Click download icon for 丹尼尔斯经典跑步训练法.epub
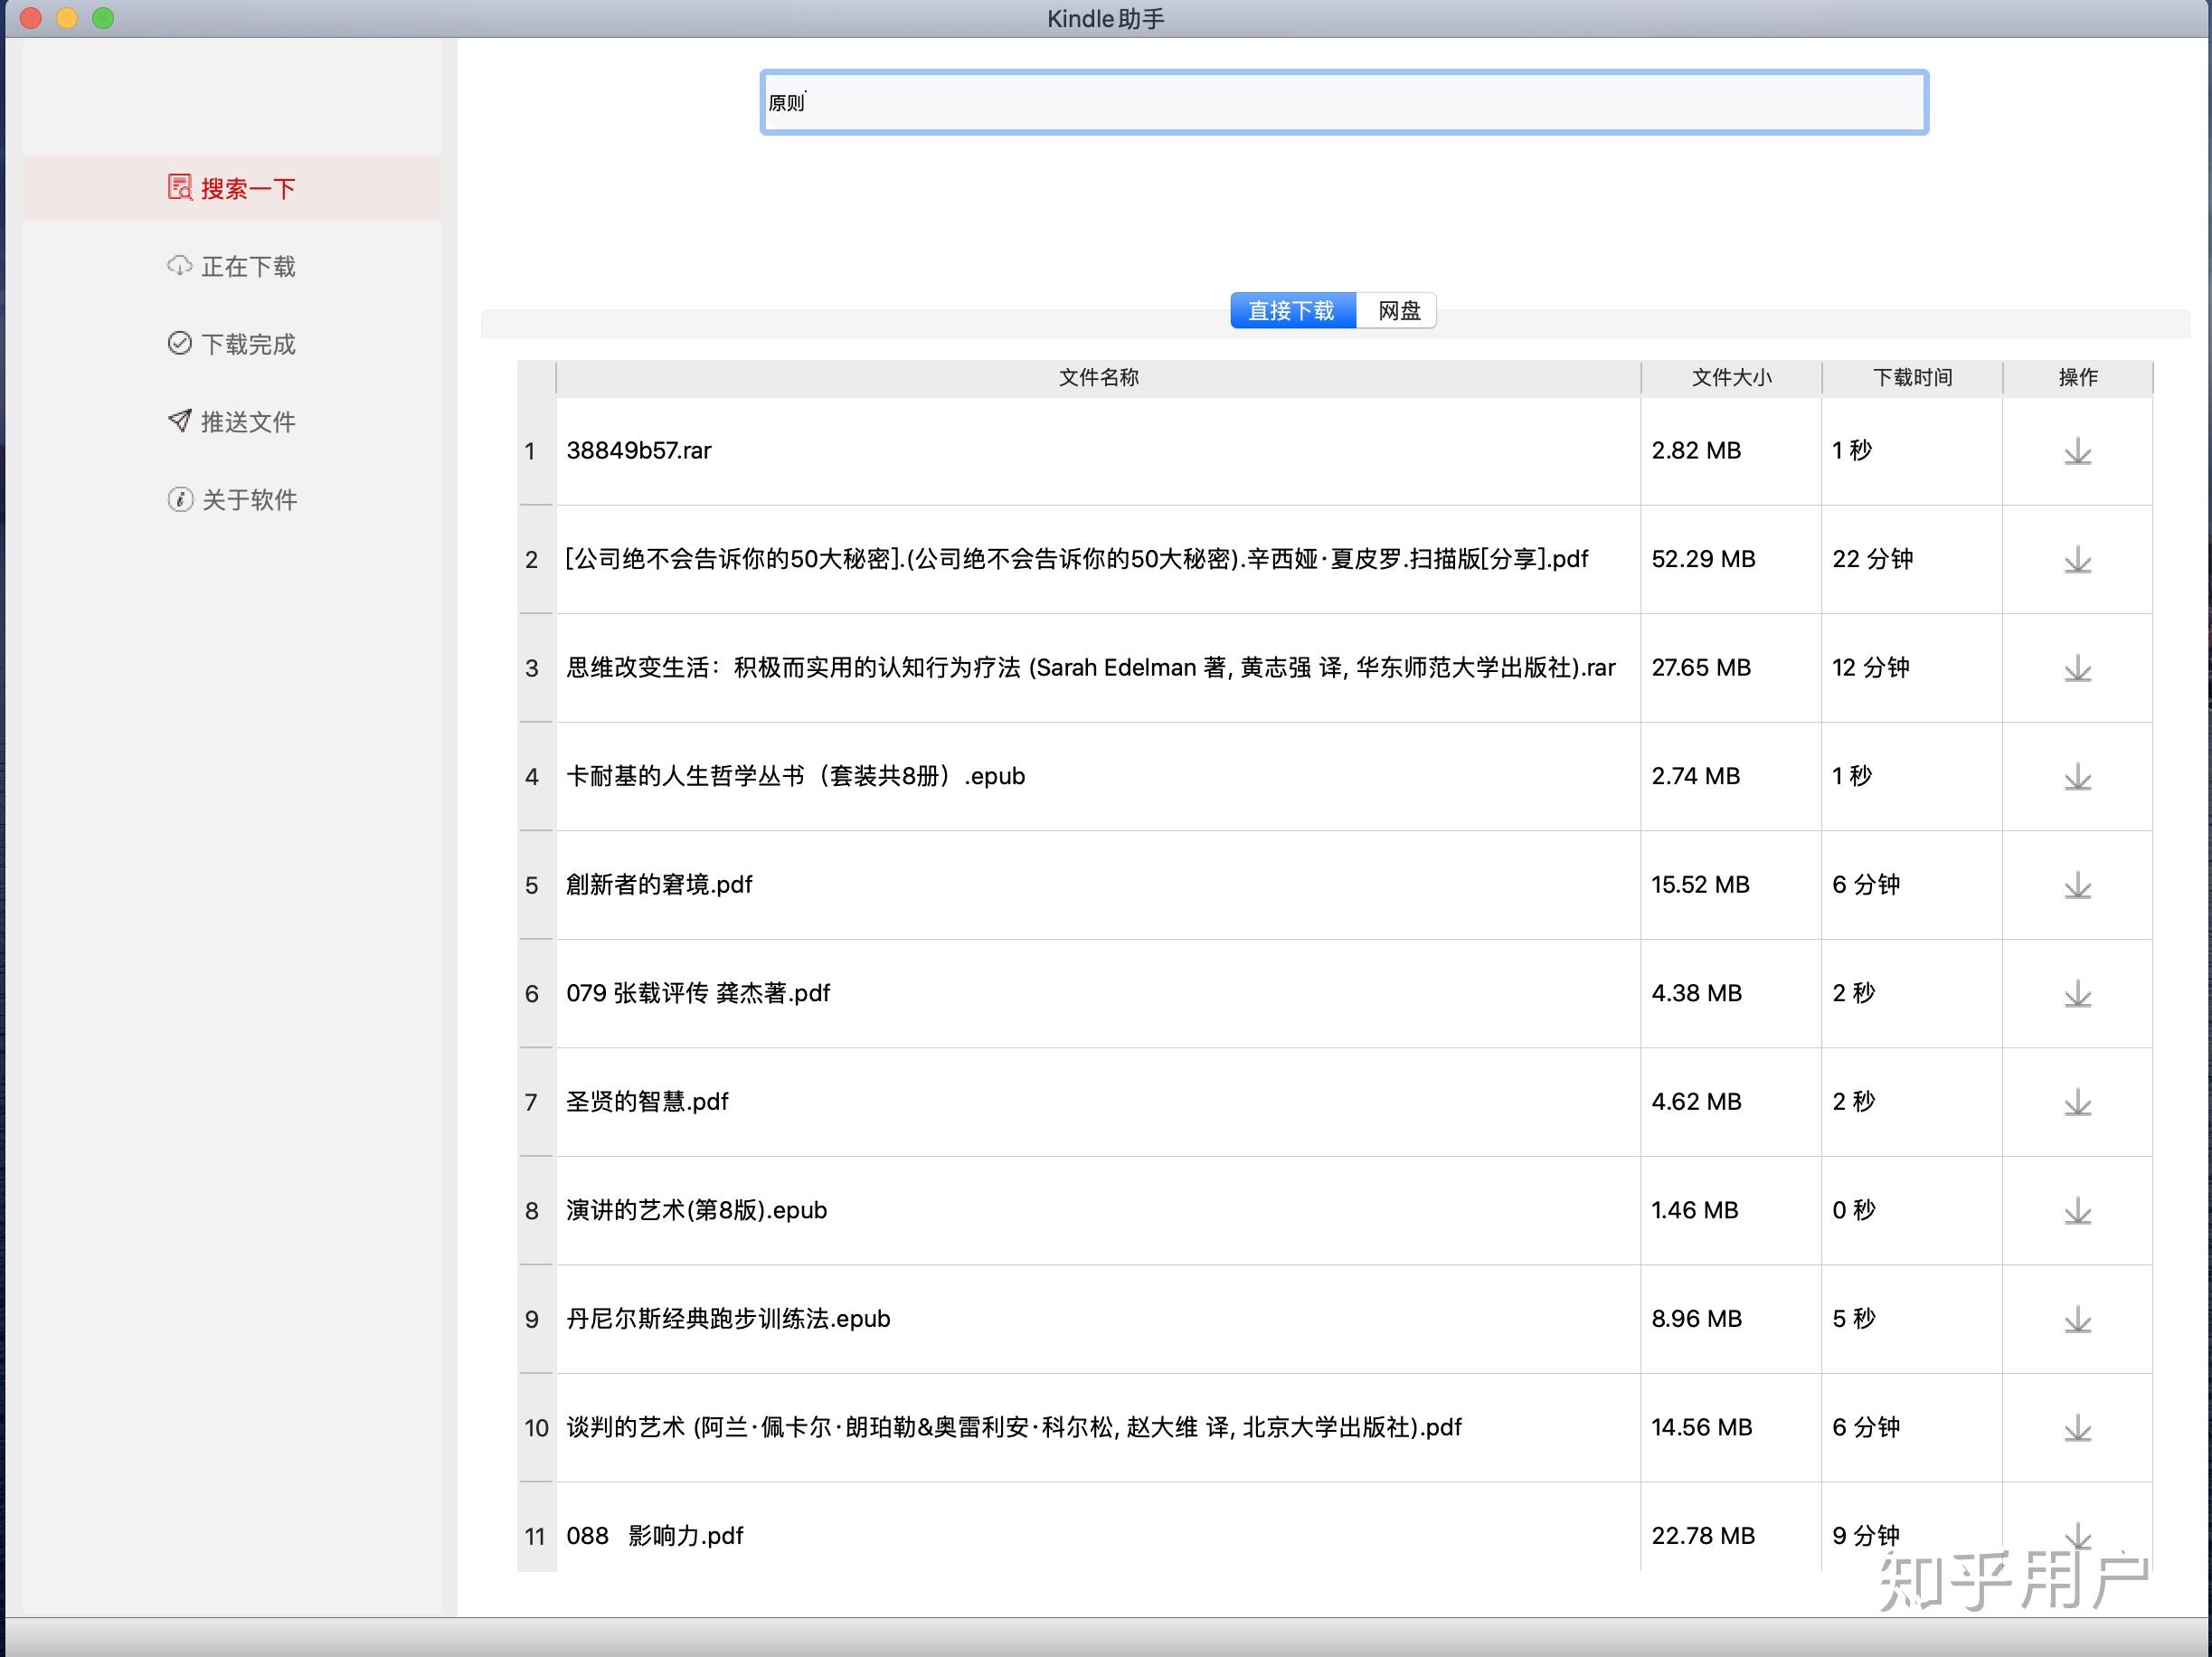Image resolution: width=2212 pixels, height=1657 pixels. (2077, 1319)
